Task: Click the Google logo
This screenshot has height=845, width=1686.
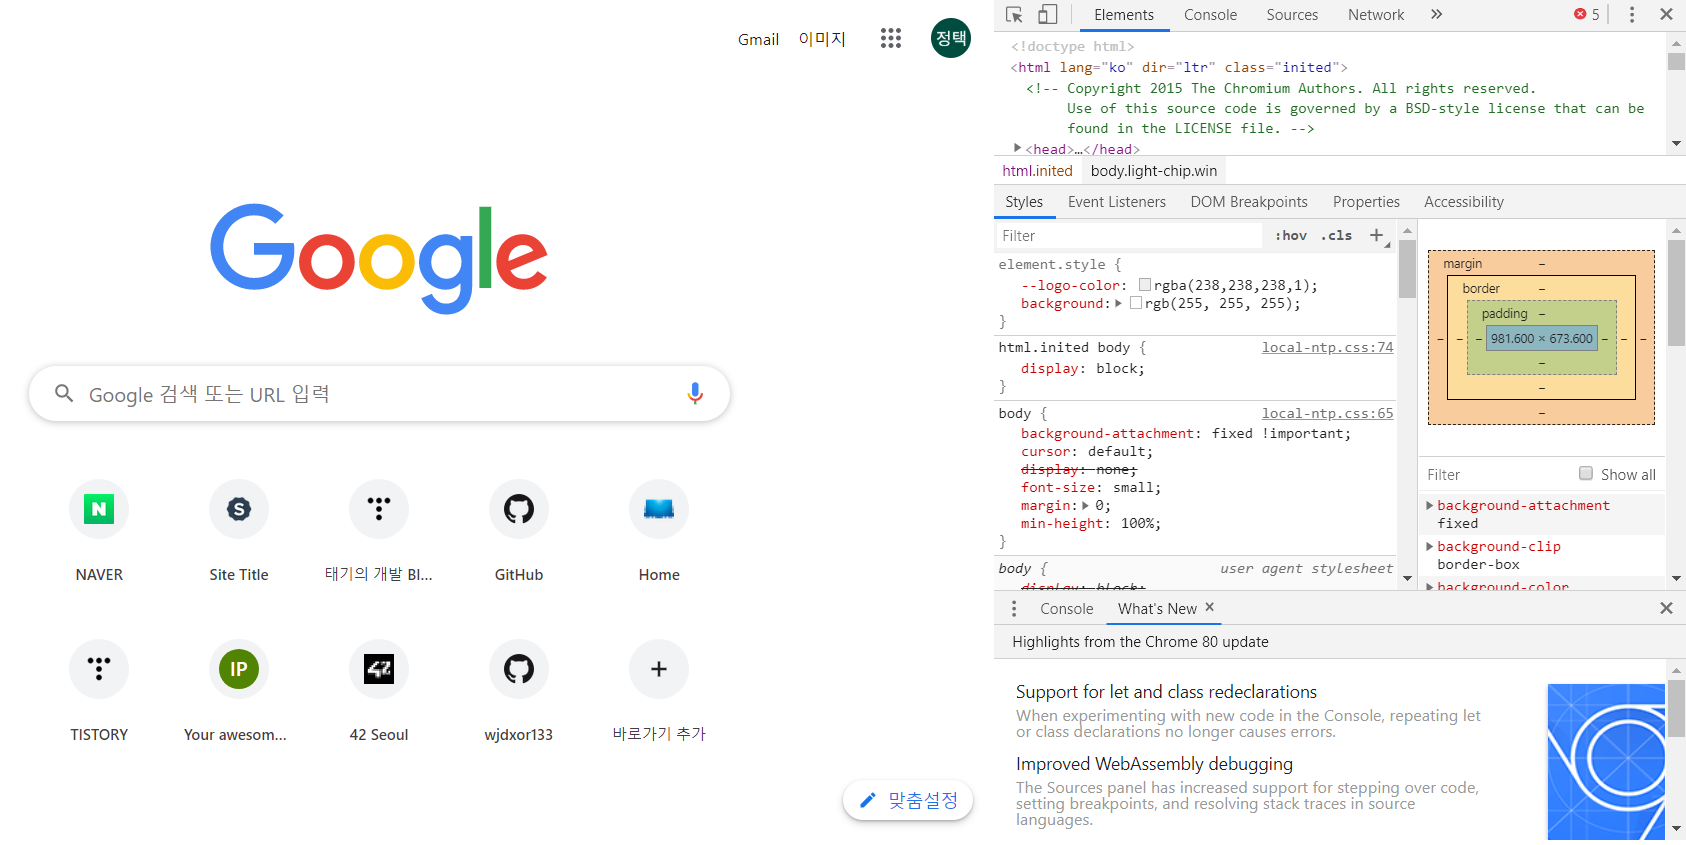Action: [x=379, y=258]
